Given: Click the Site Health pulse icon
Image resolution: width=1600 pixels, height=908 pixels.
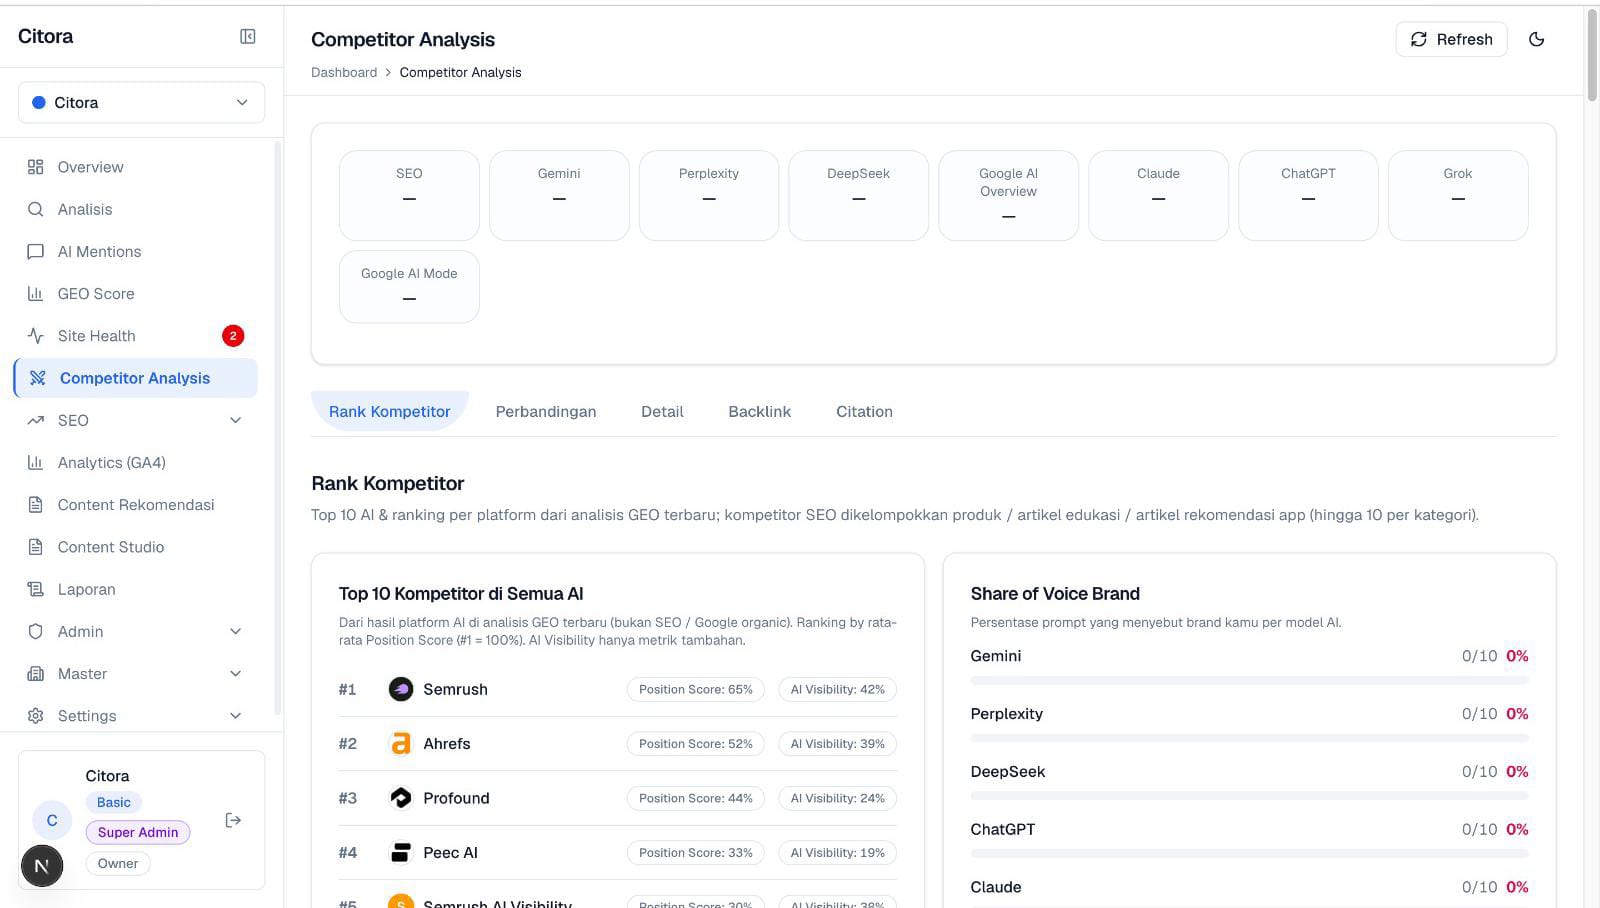Looking at the screenshot, I should point(36,336).
